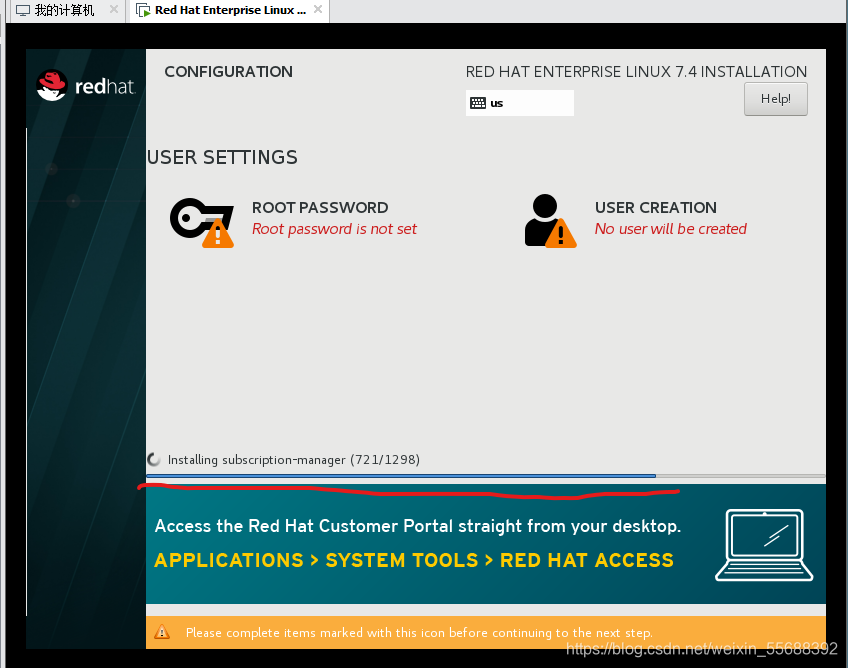Click warning triangle in orange notice bar

coord(162,632)
